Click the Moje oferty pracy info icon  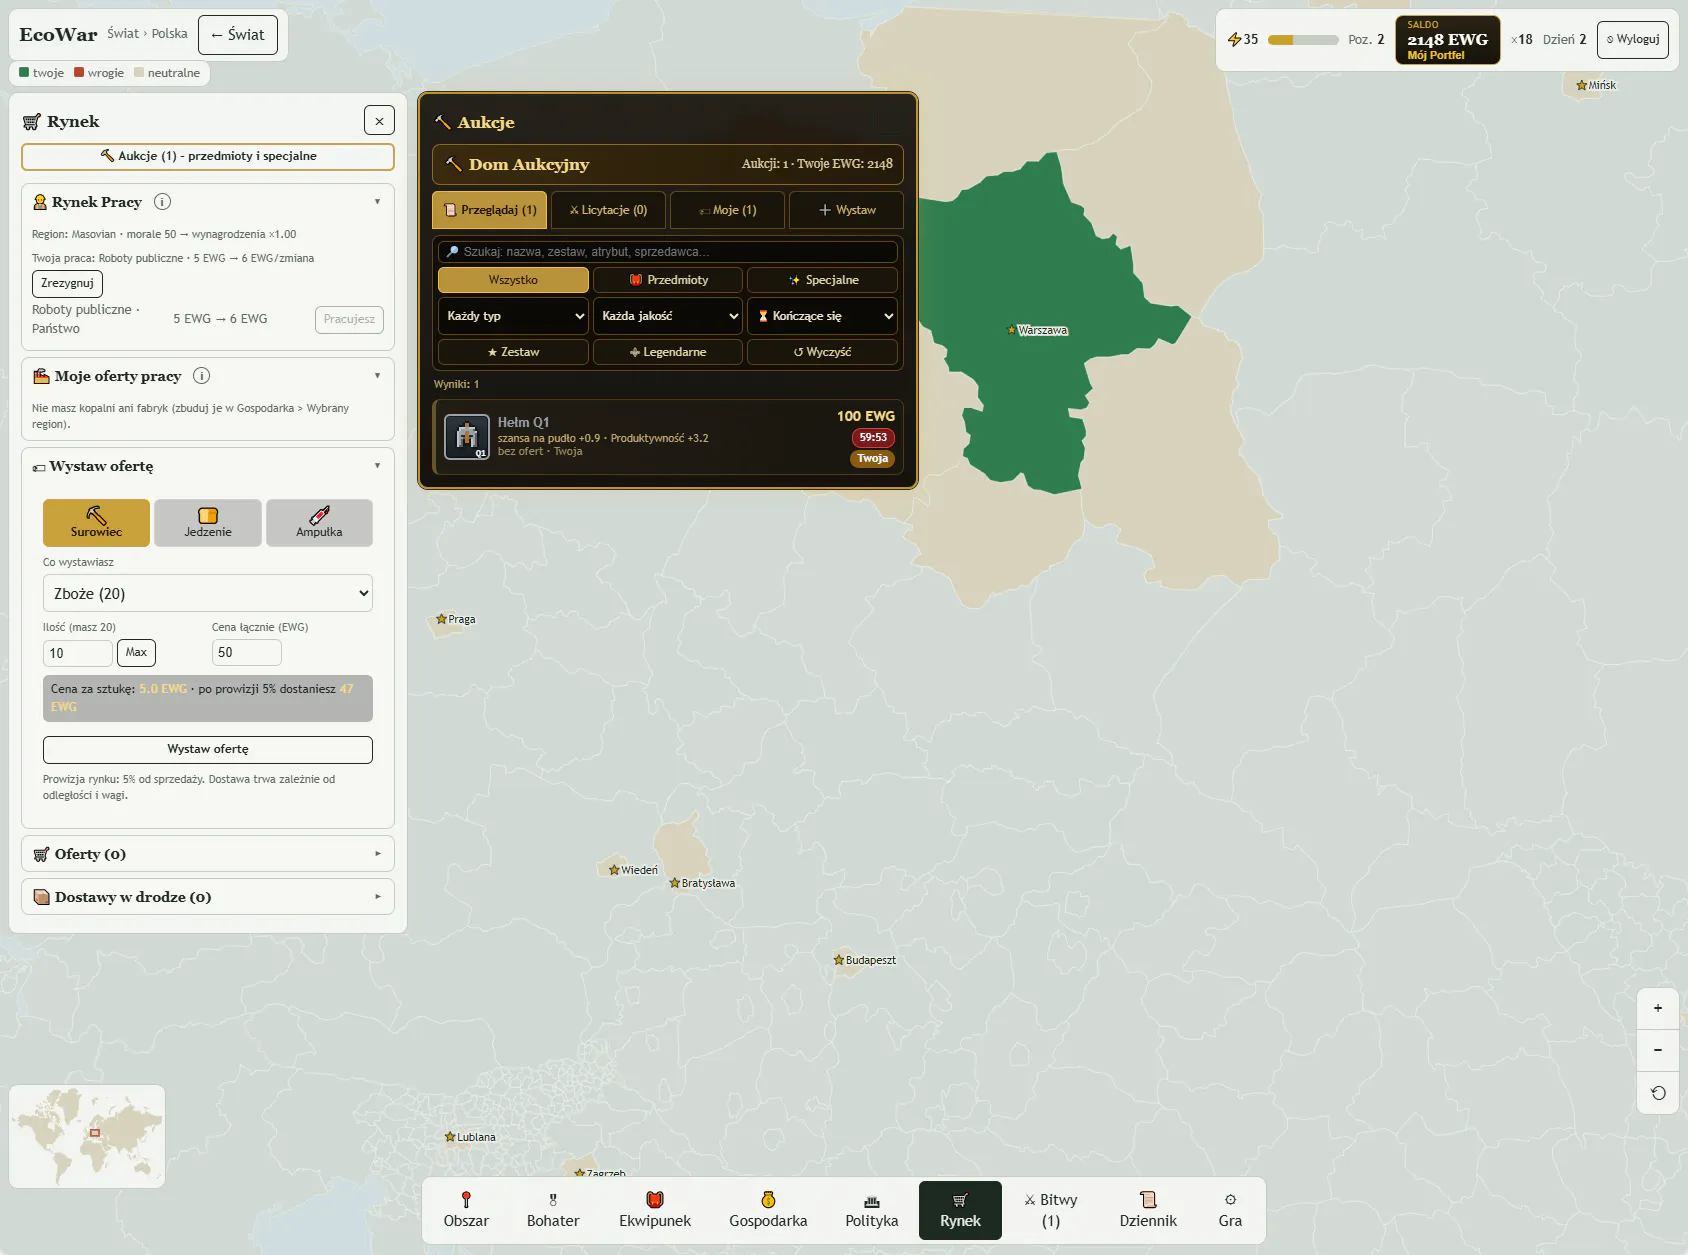click(201, 376)
